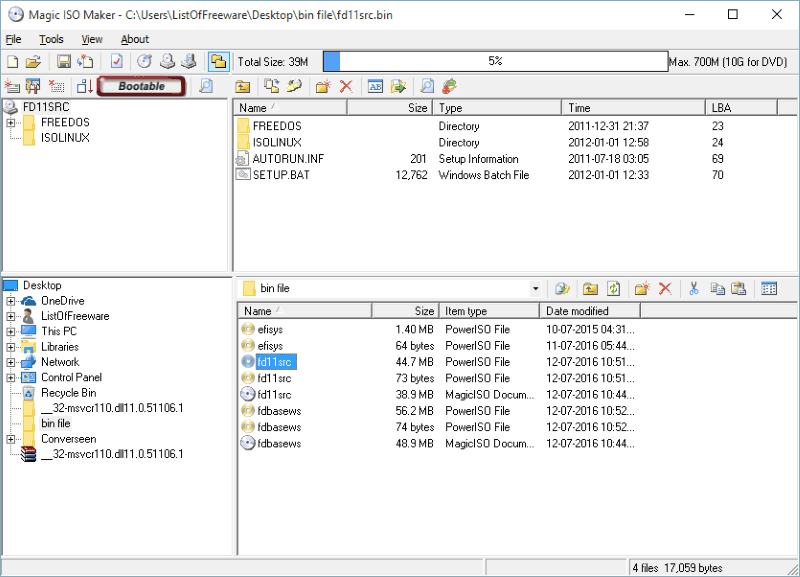Click the burn CD/DVD disc icon
The height and width of the screenshot is (577, 800).
145,62
